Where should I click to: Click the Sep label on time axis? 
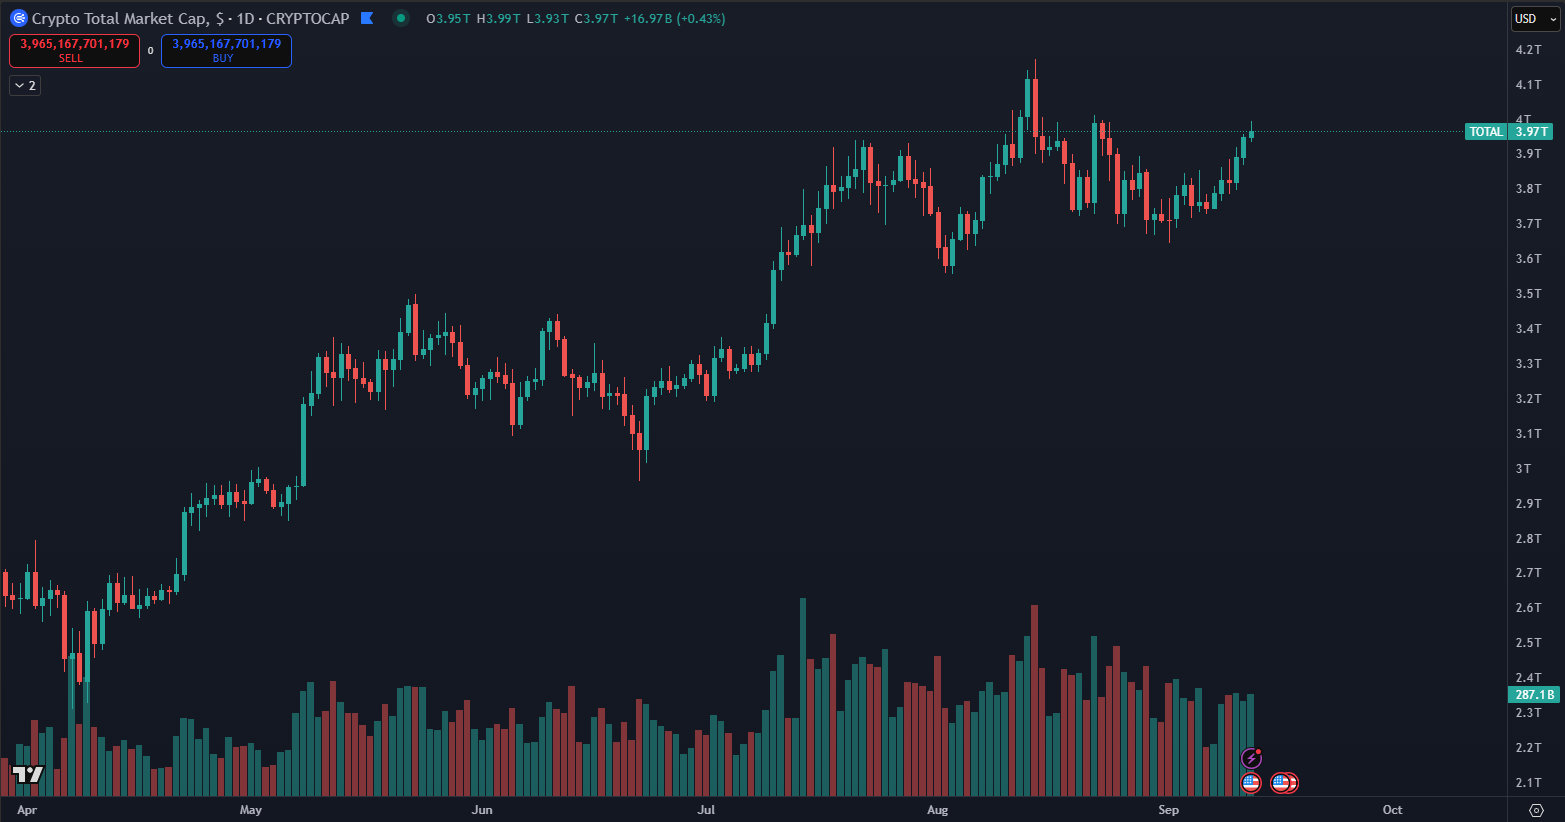coord(1168,810)
